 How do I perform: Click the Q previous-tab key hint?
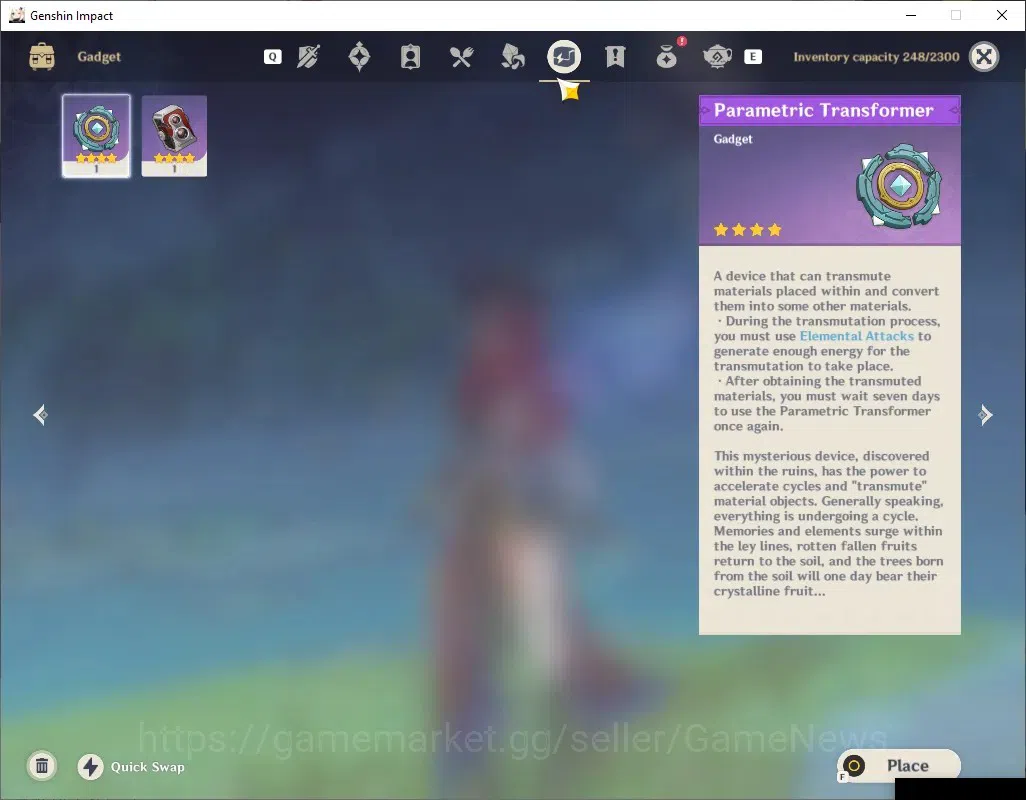point(273,57)
